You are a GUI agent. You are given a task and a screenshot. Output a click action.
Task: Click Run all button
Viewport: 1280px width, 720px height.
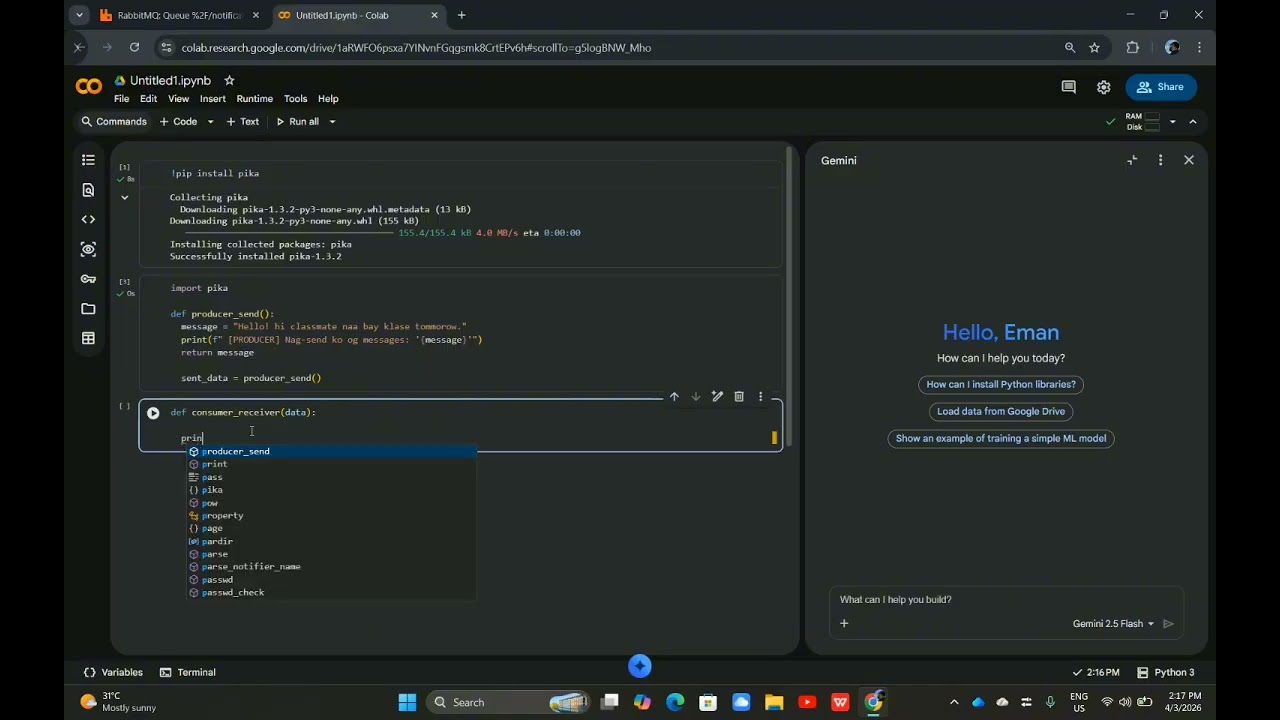297,122
